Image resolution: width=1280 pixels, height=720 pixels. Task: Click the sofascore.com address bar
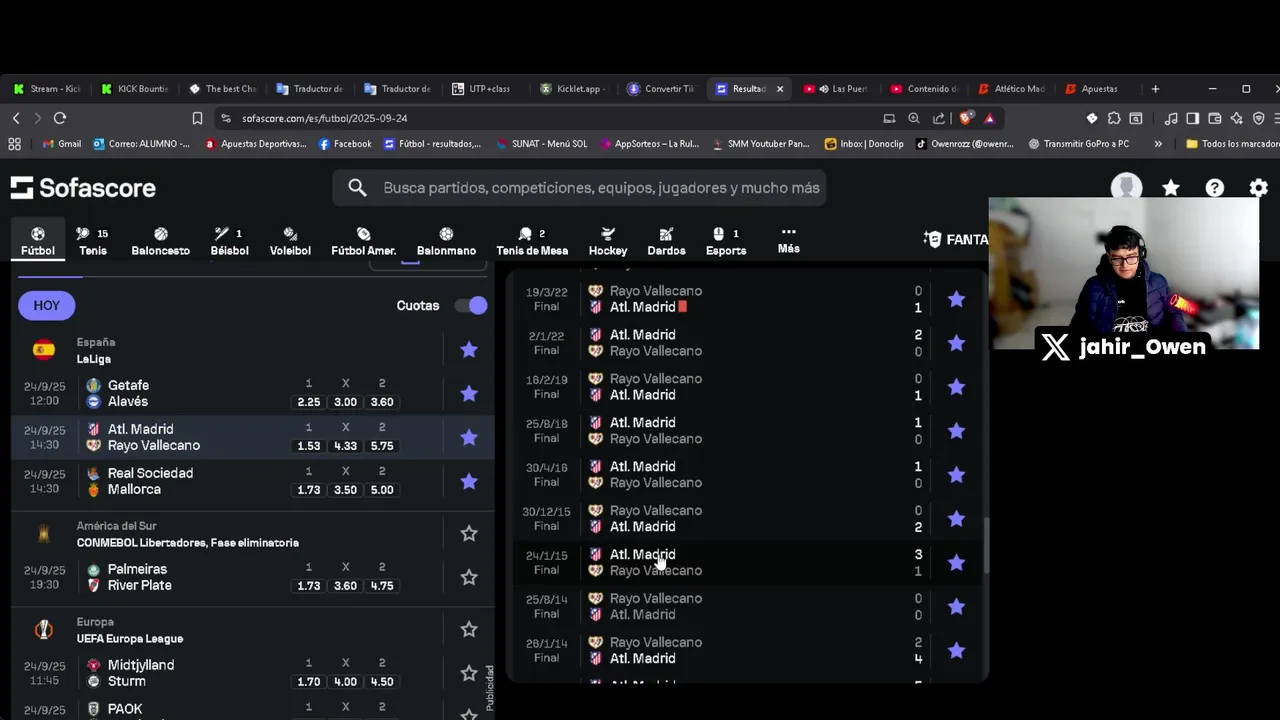(x=550, y=118)
